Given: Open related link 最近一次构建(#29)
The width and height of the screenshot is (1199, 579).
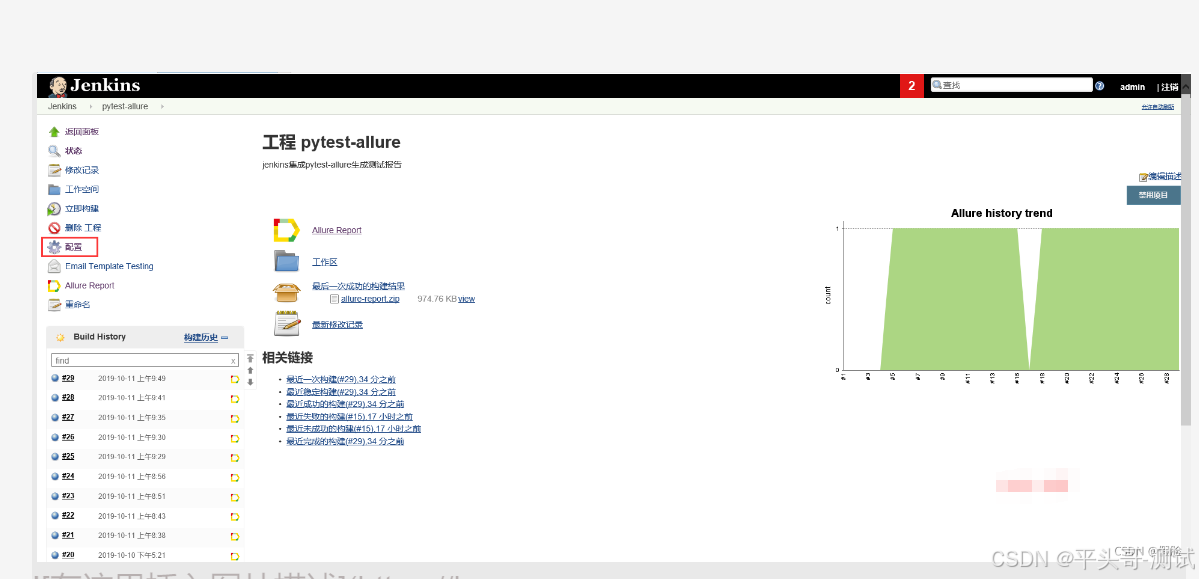Looking at the screenshot, I should pos(340,379).
